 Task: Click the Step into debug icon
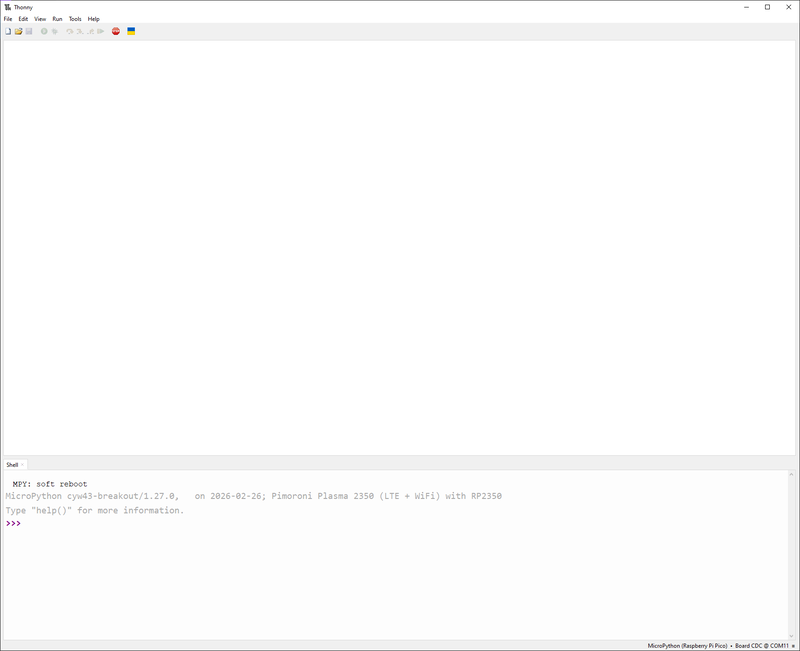pos(80,31)
